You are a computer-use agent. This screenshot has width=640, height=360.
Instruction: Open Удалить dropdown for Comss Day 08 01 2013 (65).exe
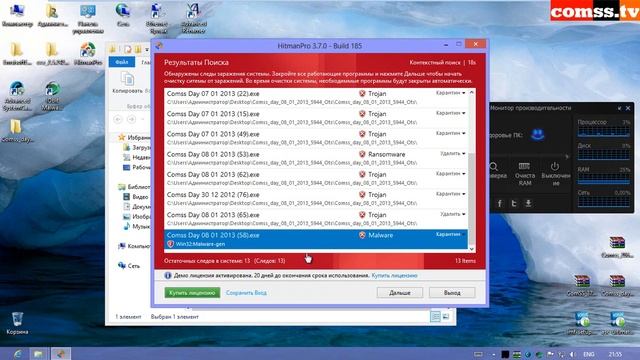coord(453,214)
